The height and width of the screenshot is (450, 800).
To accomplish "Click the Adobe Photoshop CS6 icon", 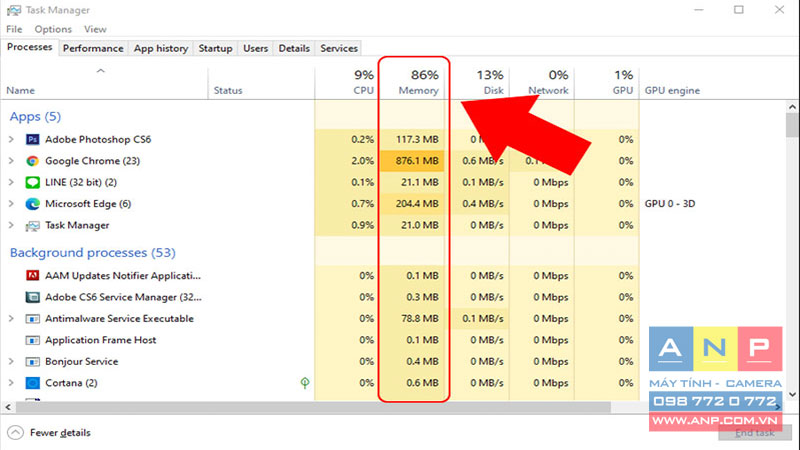I will (33, 139).
